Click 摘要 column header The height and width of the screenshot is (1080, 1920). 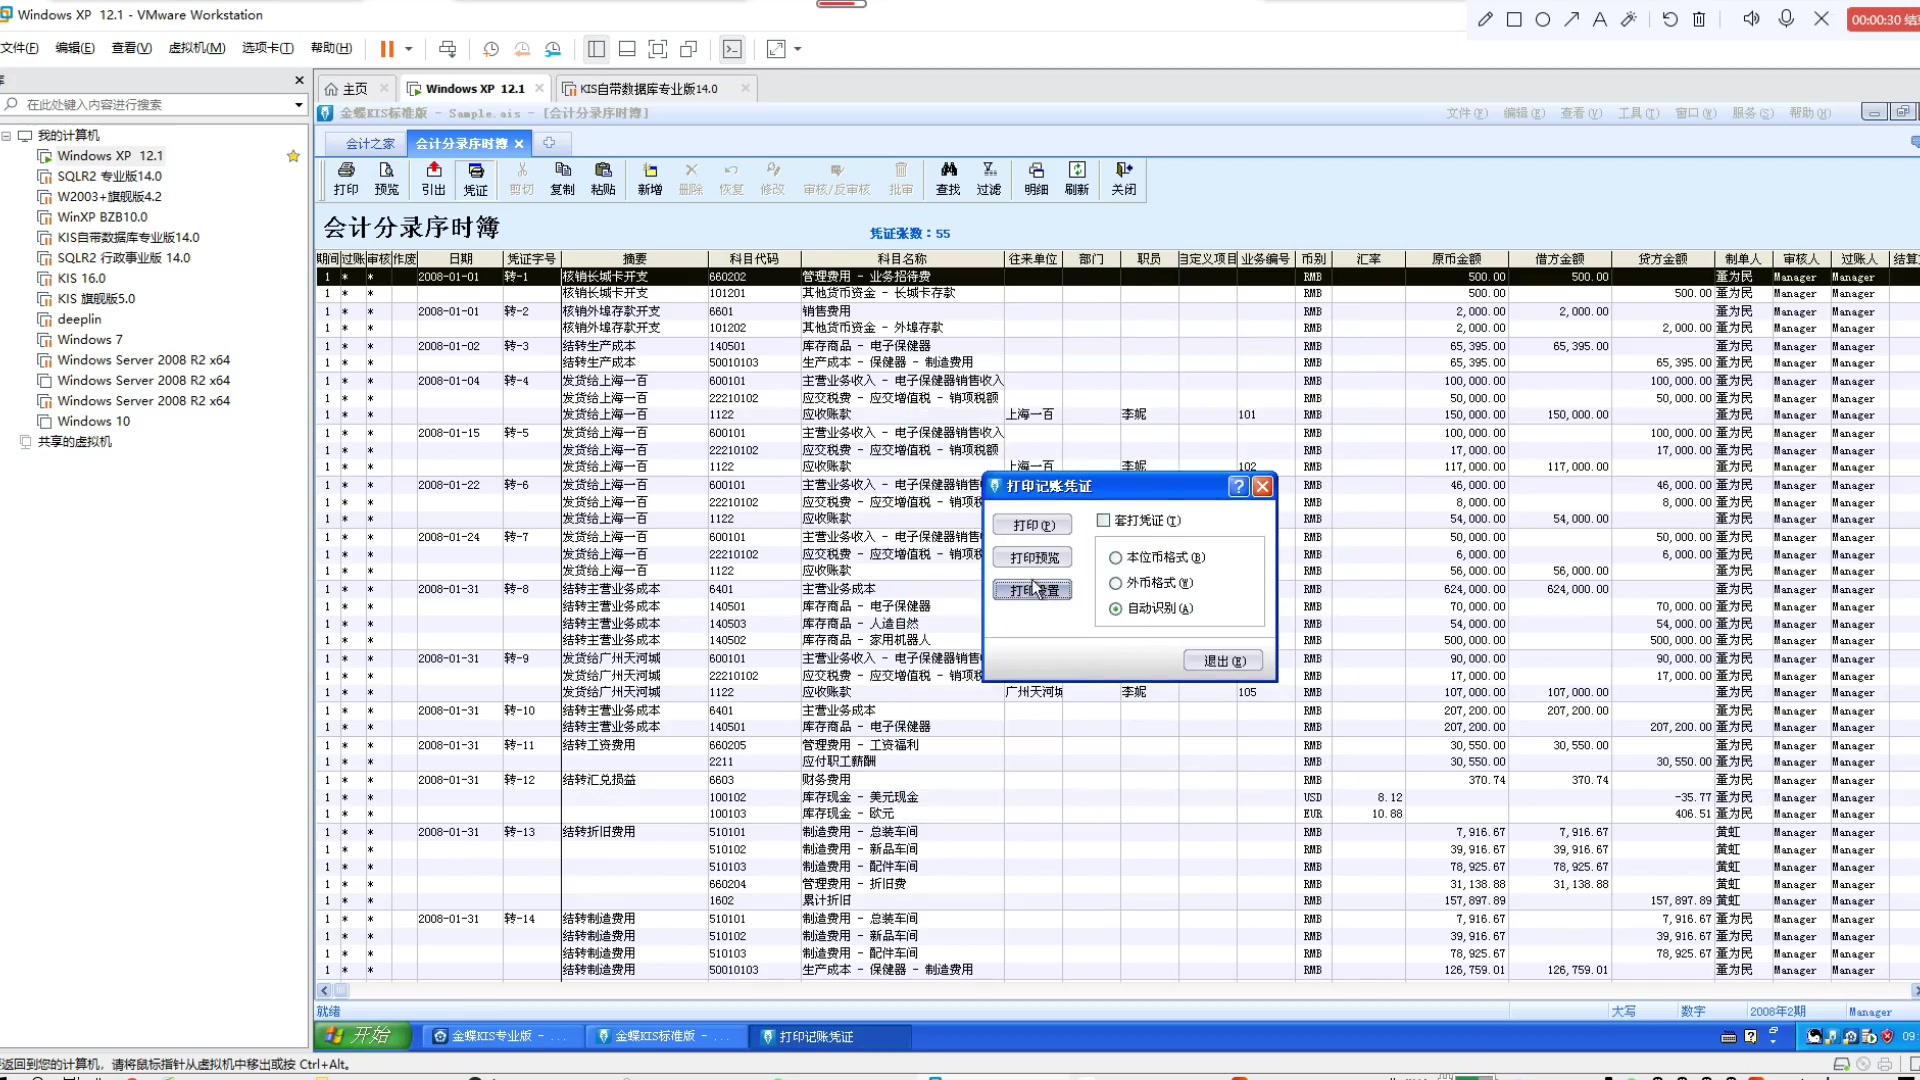coord(634,259)
